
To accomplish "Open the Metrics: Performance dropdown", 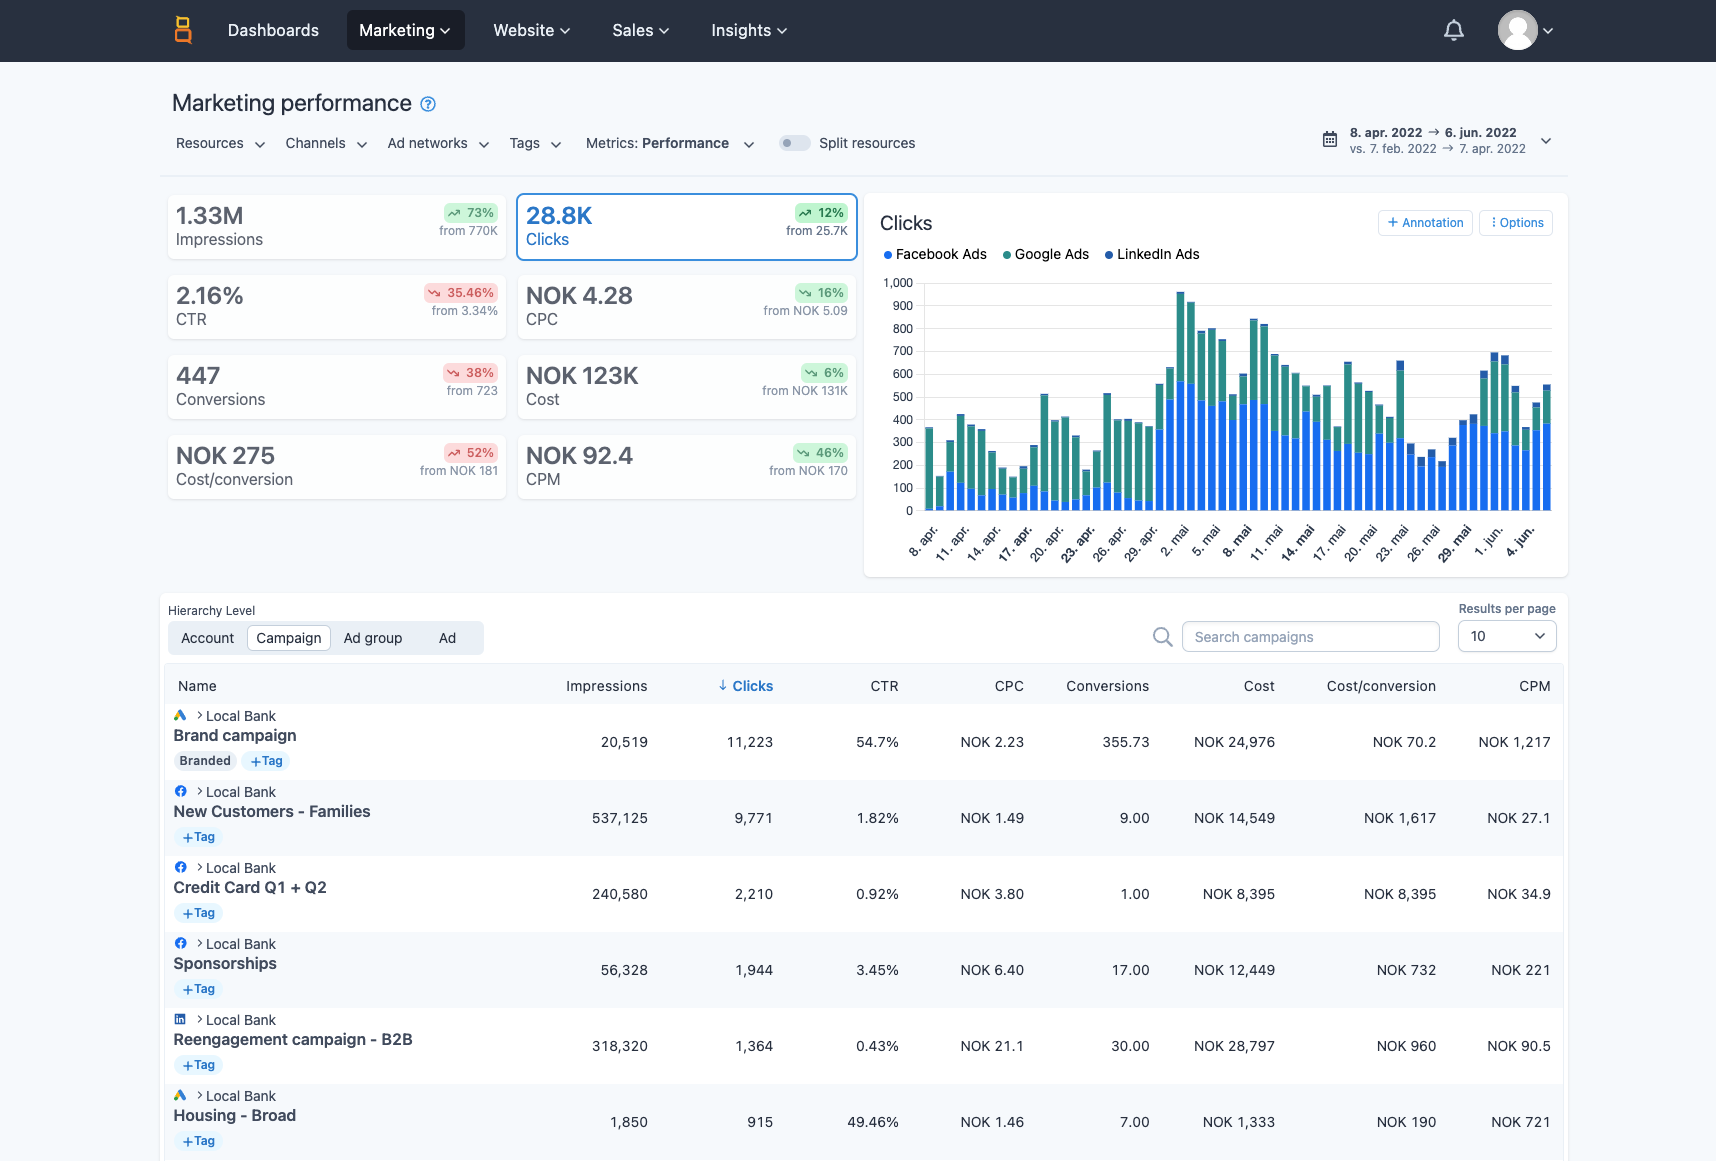I will (x=670, y=143).
